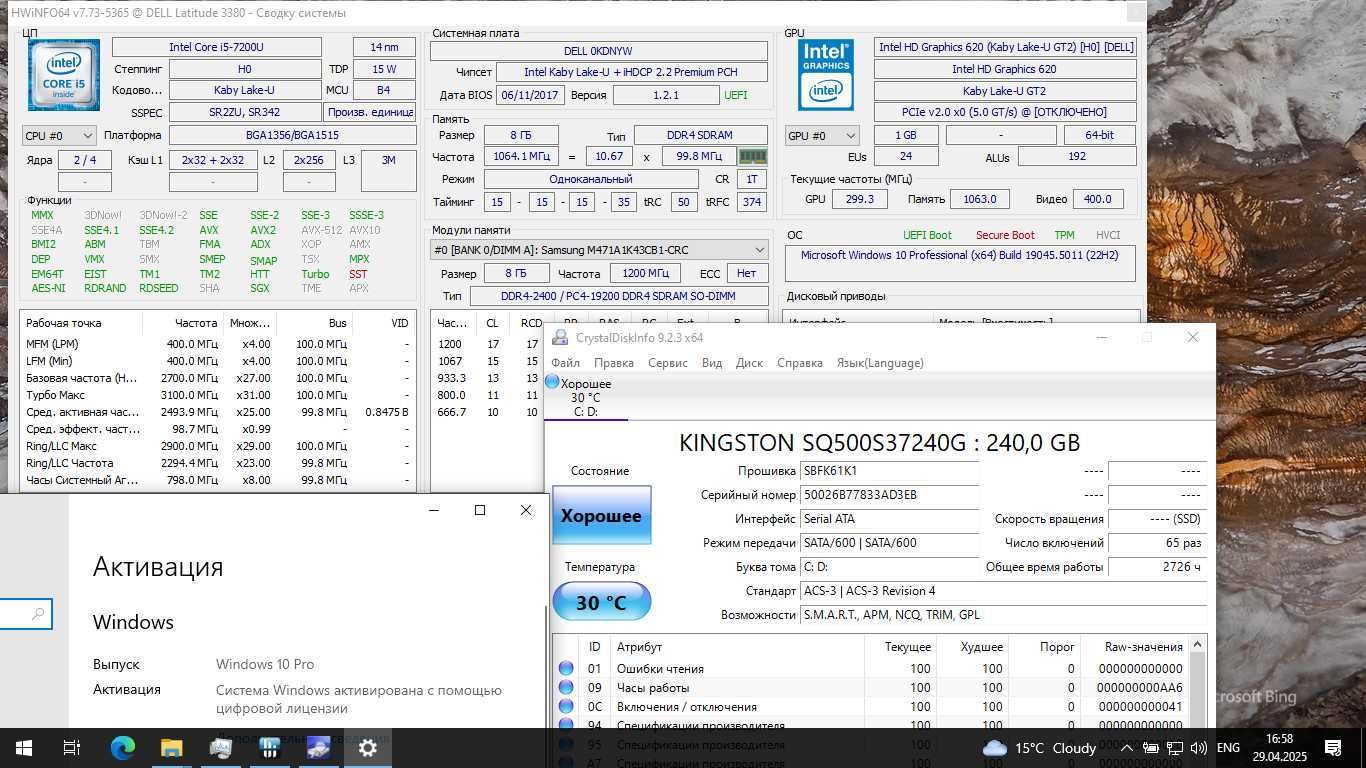Switch to the disk-drive app on the taskbar
This screenshot has width=1366, height=768.
click(318, 748)
